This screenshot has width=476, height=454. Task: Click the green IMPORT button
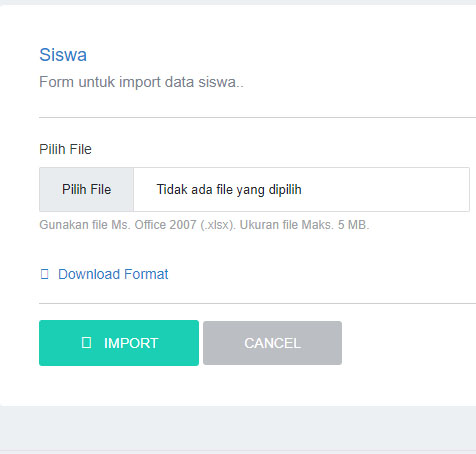(119, 343)
